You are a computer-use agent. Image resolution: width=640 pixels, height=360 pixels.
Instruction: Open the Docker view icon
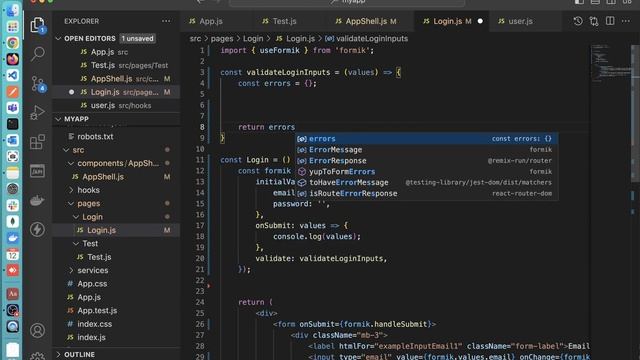click(37, 200)
